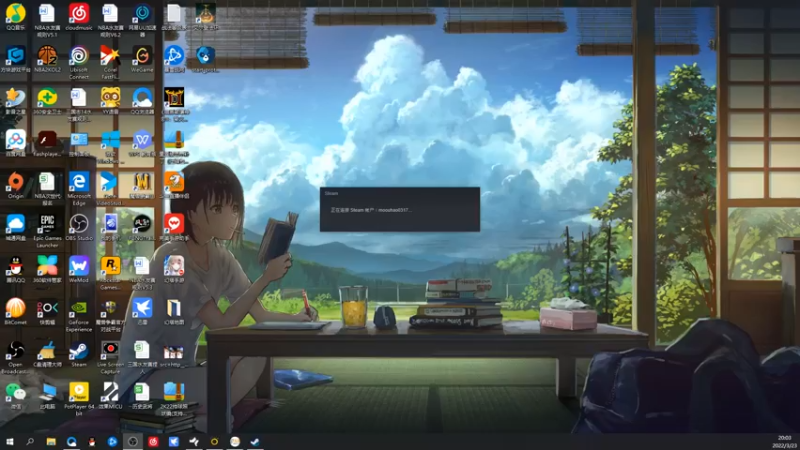Select the NBA Word document labeled V6.2
800x450 pixels.
pyautogui.click(x=110, y=19)
